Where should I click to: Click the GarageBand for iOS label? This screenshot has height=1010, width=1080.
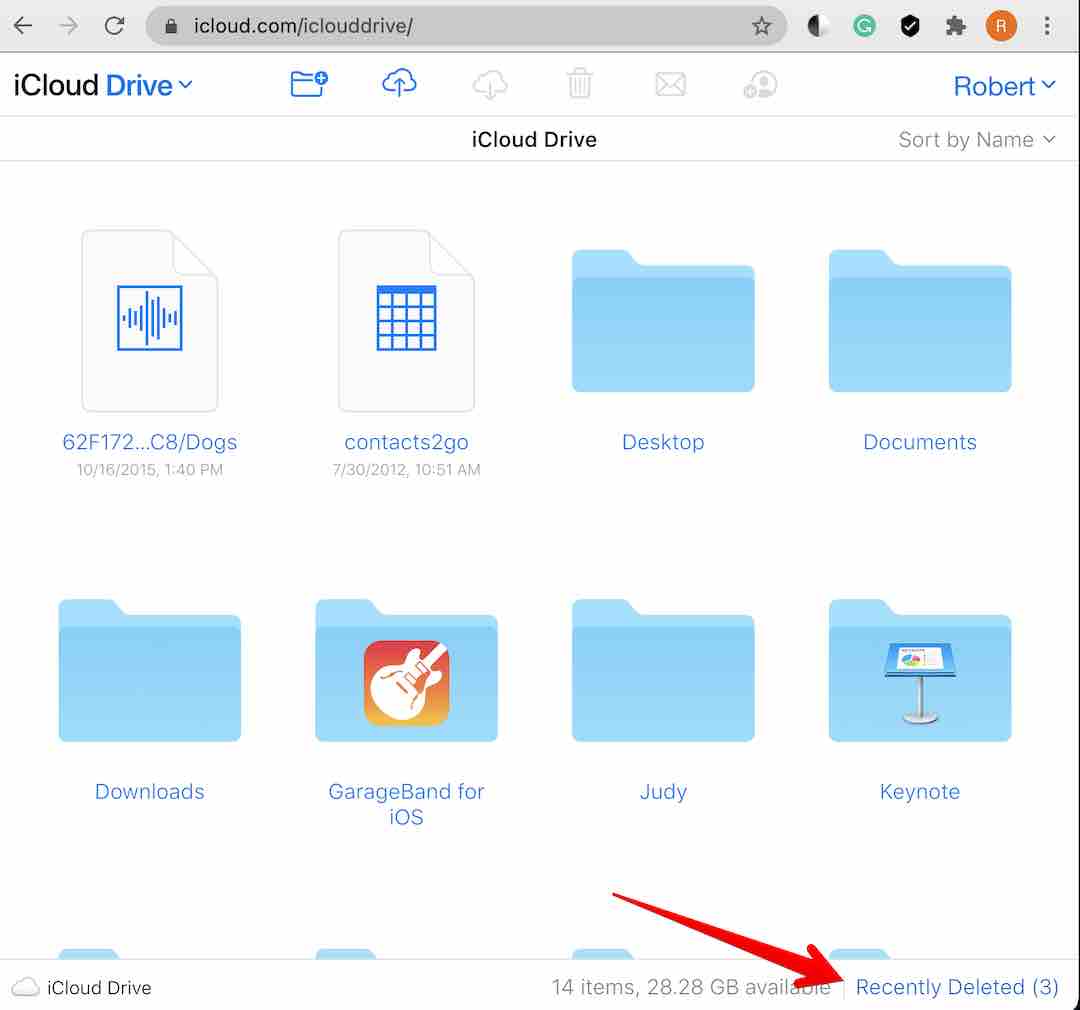point(406,804)
